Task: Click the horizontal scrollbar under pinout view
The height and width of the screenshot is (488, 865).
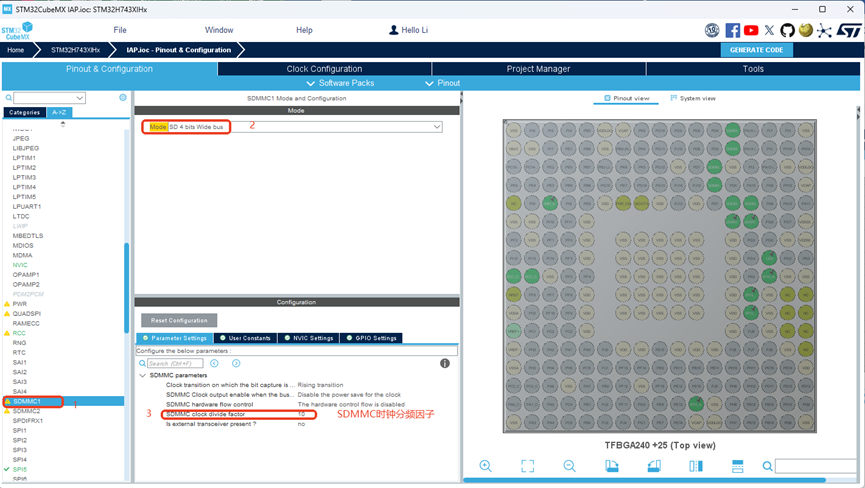Action: point(644,480)
